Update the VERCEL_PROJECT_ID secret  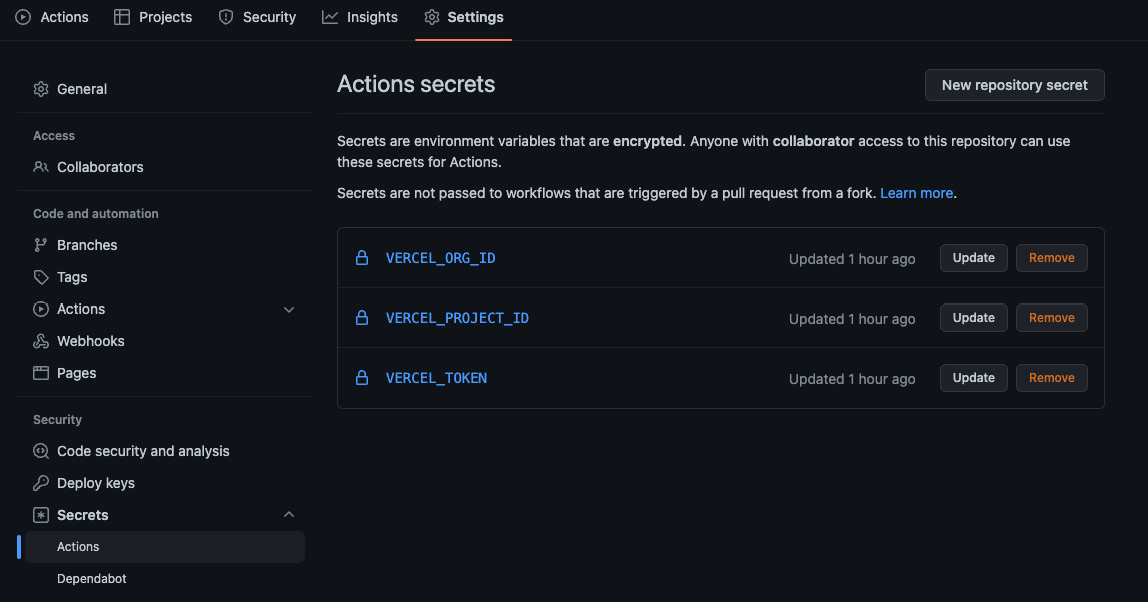(x=973, y=317)
